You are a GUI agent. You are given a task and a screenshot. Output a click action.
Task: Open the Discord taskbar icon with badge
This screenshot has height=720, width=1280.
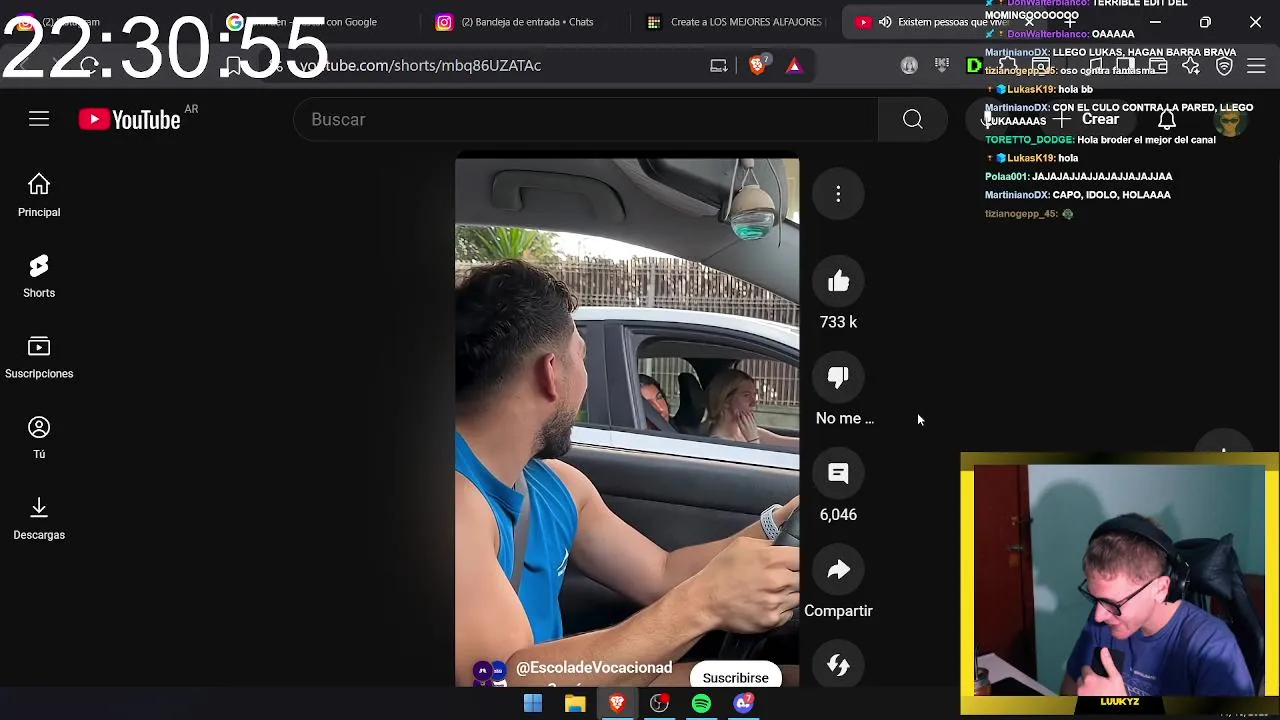tap(743, 704)
